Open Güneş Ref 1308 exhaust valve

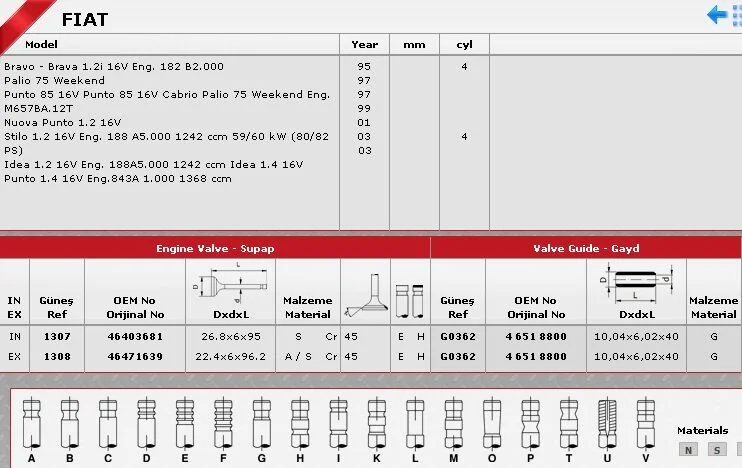pyautogui.click(x=57, y=356)
